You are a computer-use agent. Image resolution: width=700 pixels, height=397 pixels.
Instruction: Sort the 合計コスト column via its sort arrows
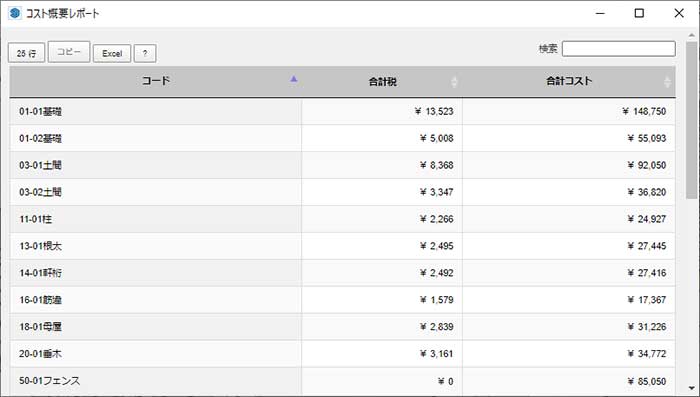click(x=667, y=82)
